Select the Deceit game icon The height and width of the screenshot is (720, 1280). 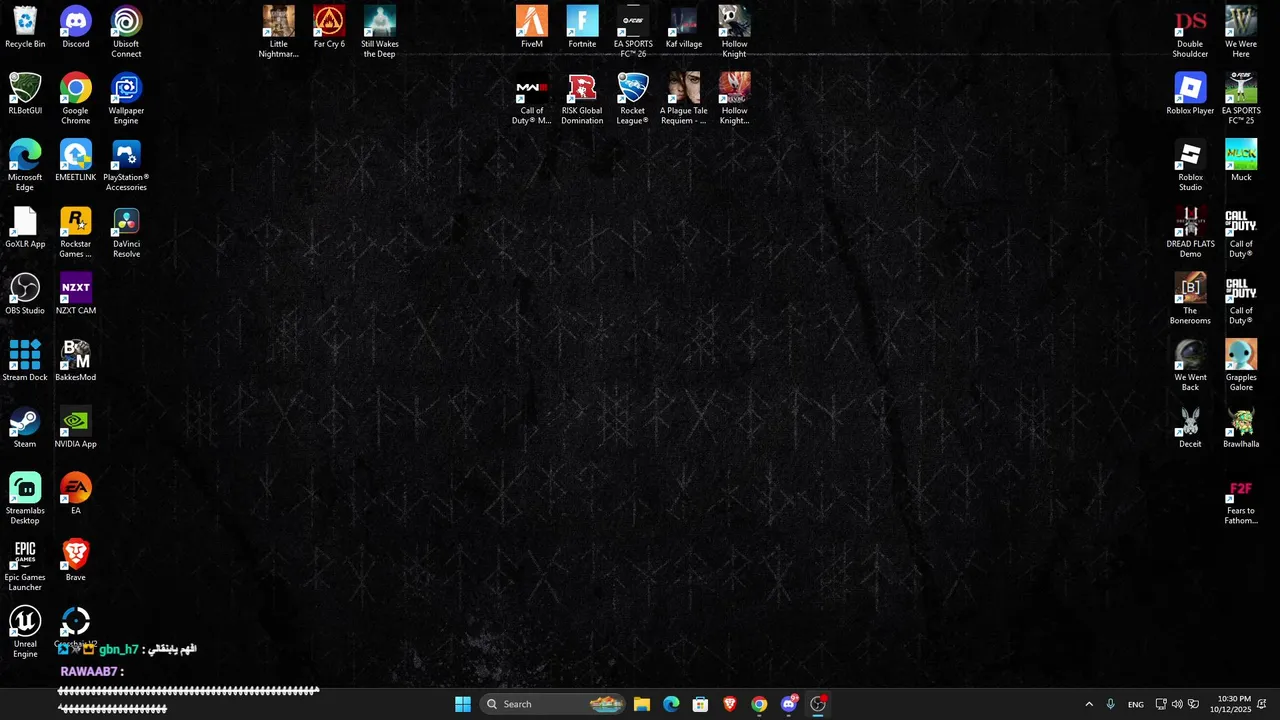coord(1190,428)
